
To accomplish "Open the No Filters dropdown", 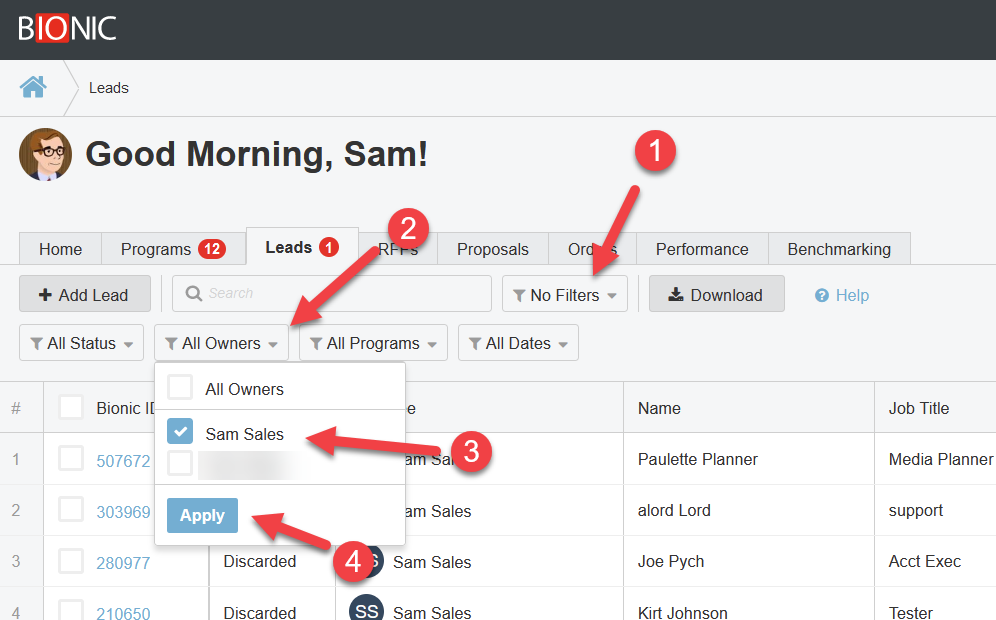I will pos(564,294).
